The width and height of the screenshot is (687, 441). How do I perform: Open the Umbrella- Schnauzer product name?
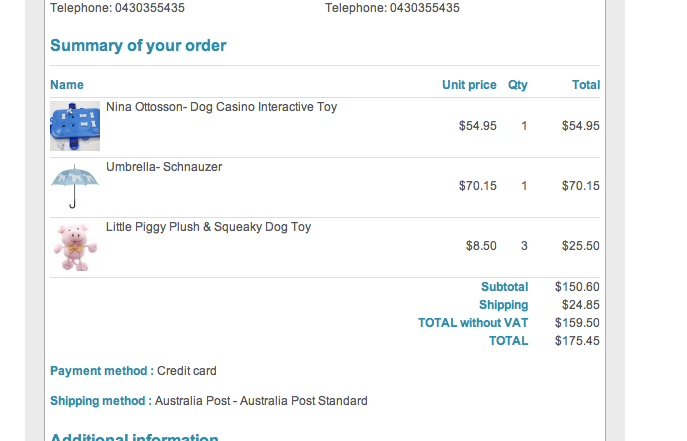click(x=164, y=167)
